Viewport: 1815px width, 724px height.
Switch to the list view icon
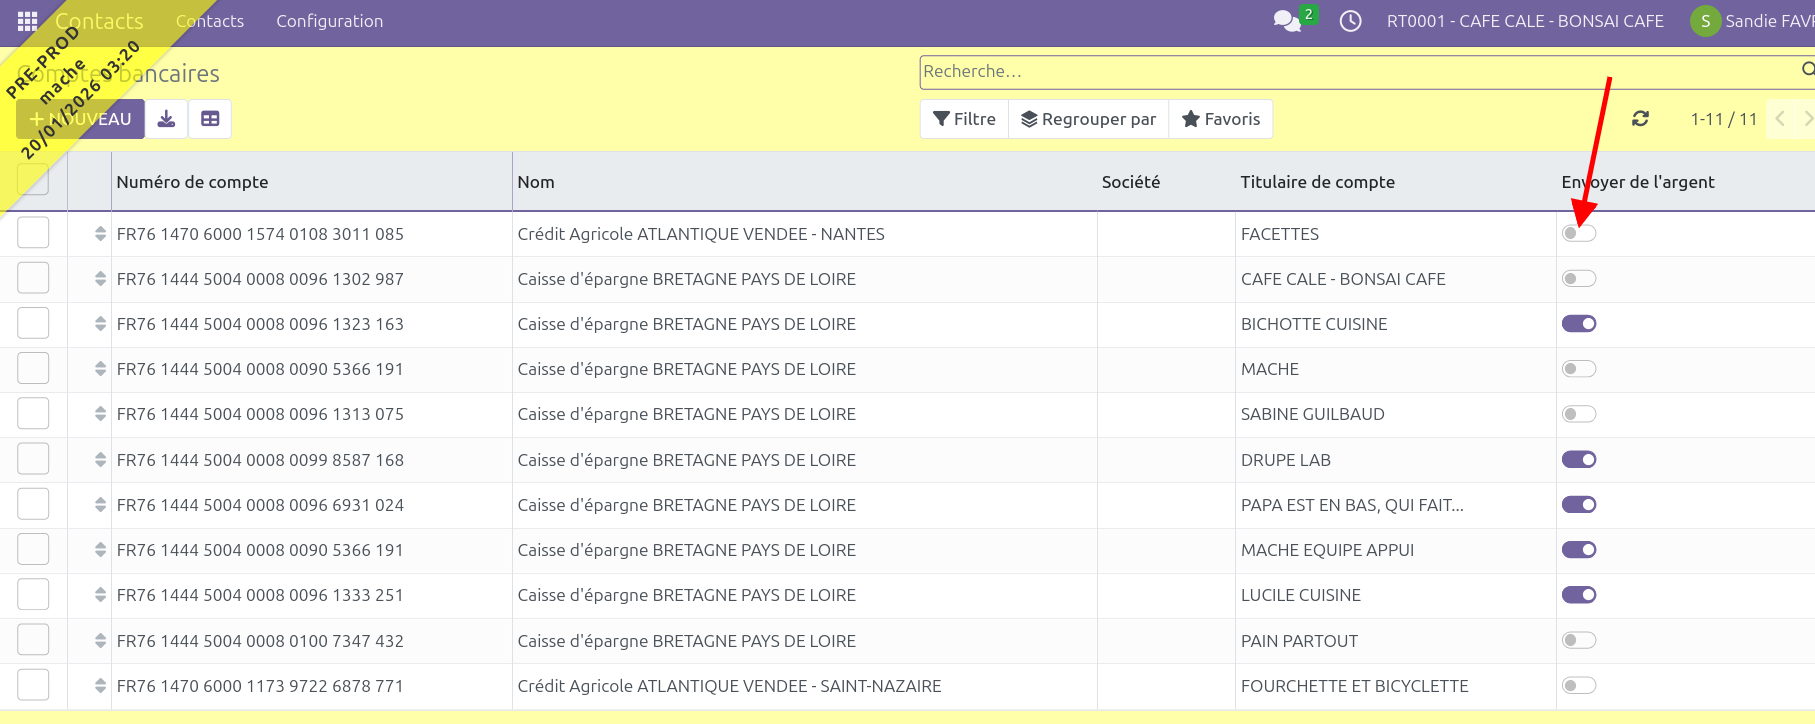point(210,119)
